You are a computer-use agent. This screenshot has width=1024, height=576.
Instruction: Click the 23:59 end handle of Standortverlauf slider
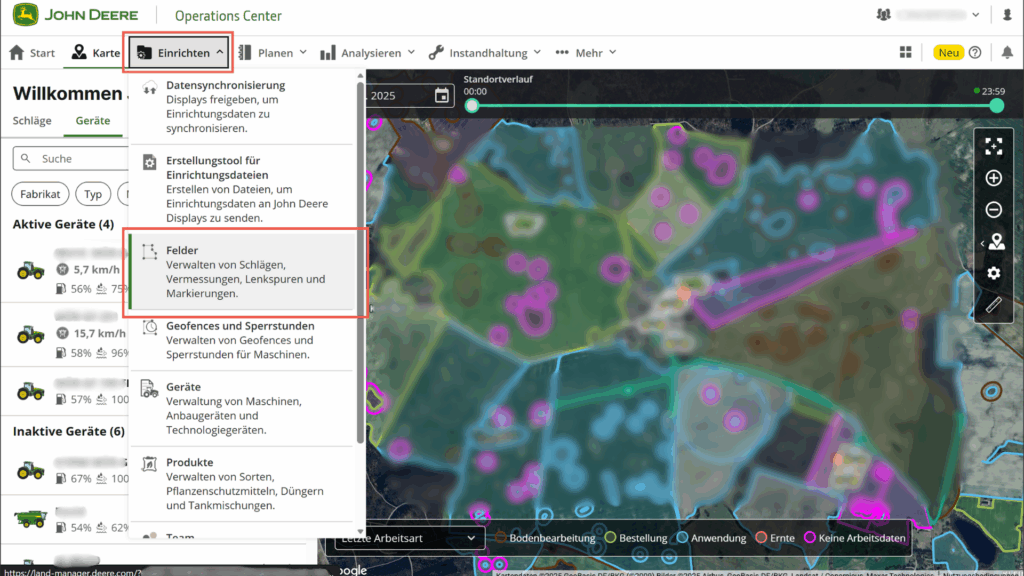(994, 105)
